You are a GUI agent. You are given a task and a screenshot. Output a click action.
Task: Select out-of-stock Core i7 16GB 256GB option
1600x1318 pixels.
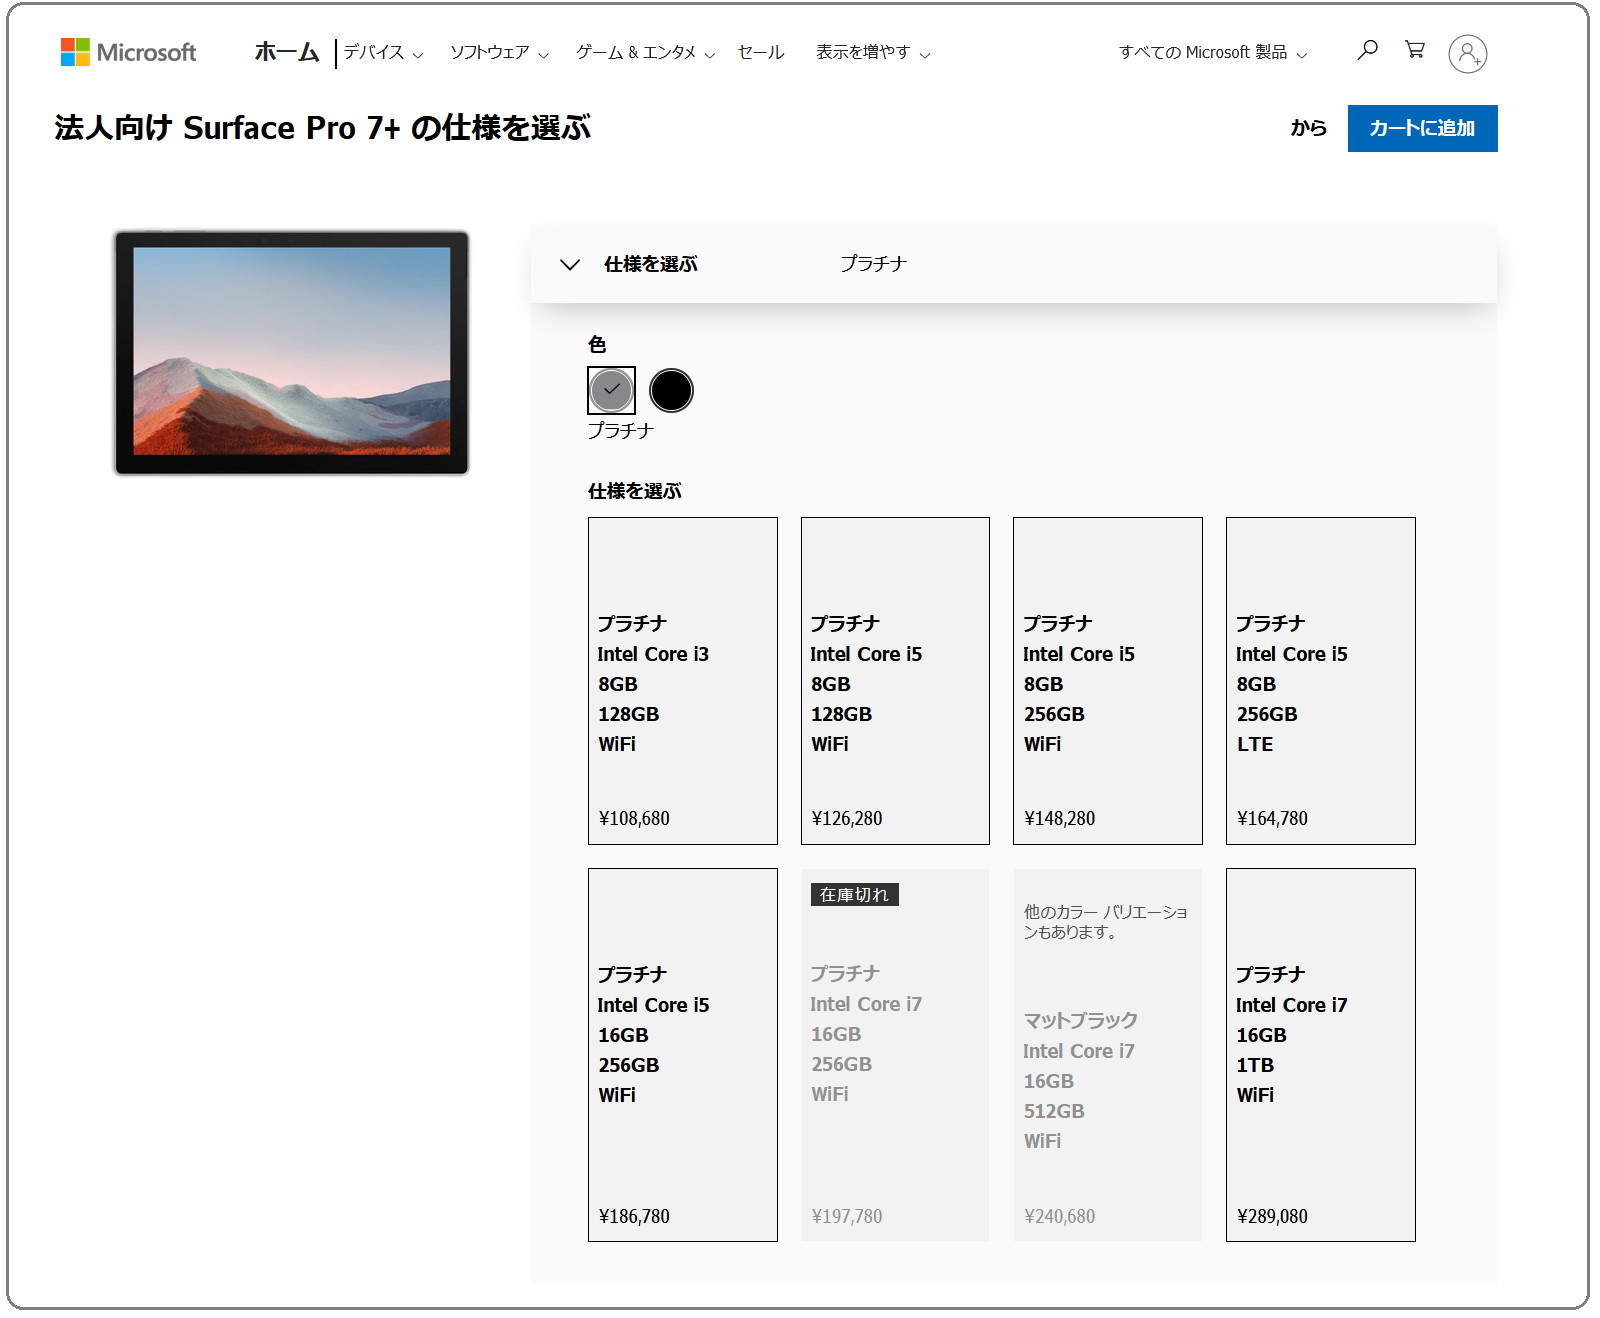(x=895, y=1055)
